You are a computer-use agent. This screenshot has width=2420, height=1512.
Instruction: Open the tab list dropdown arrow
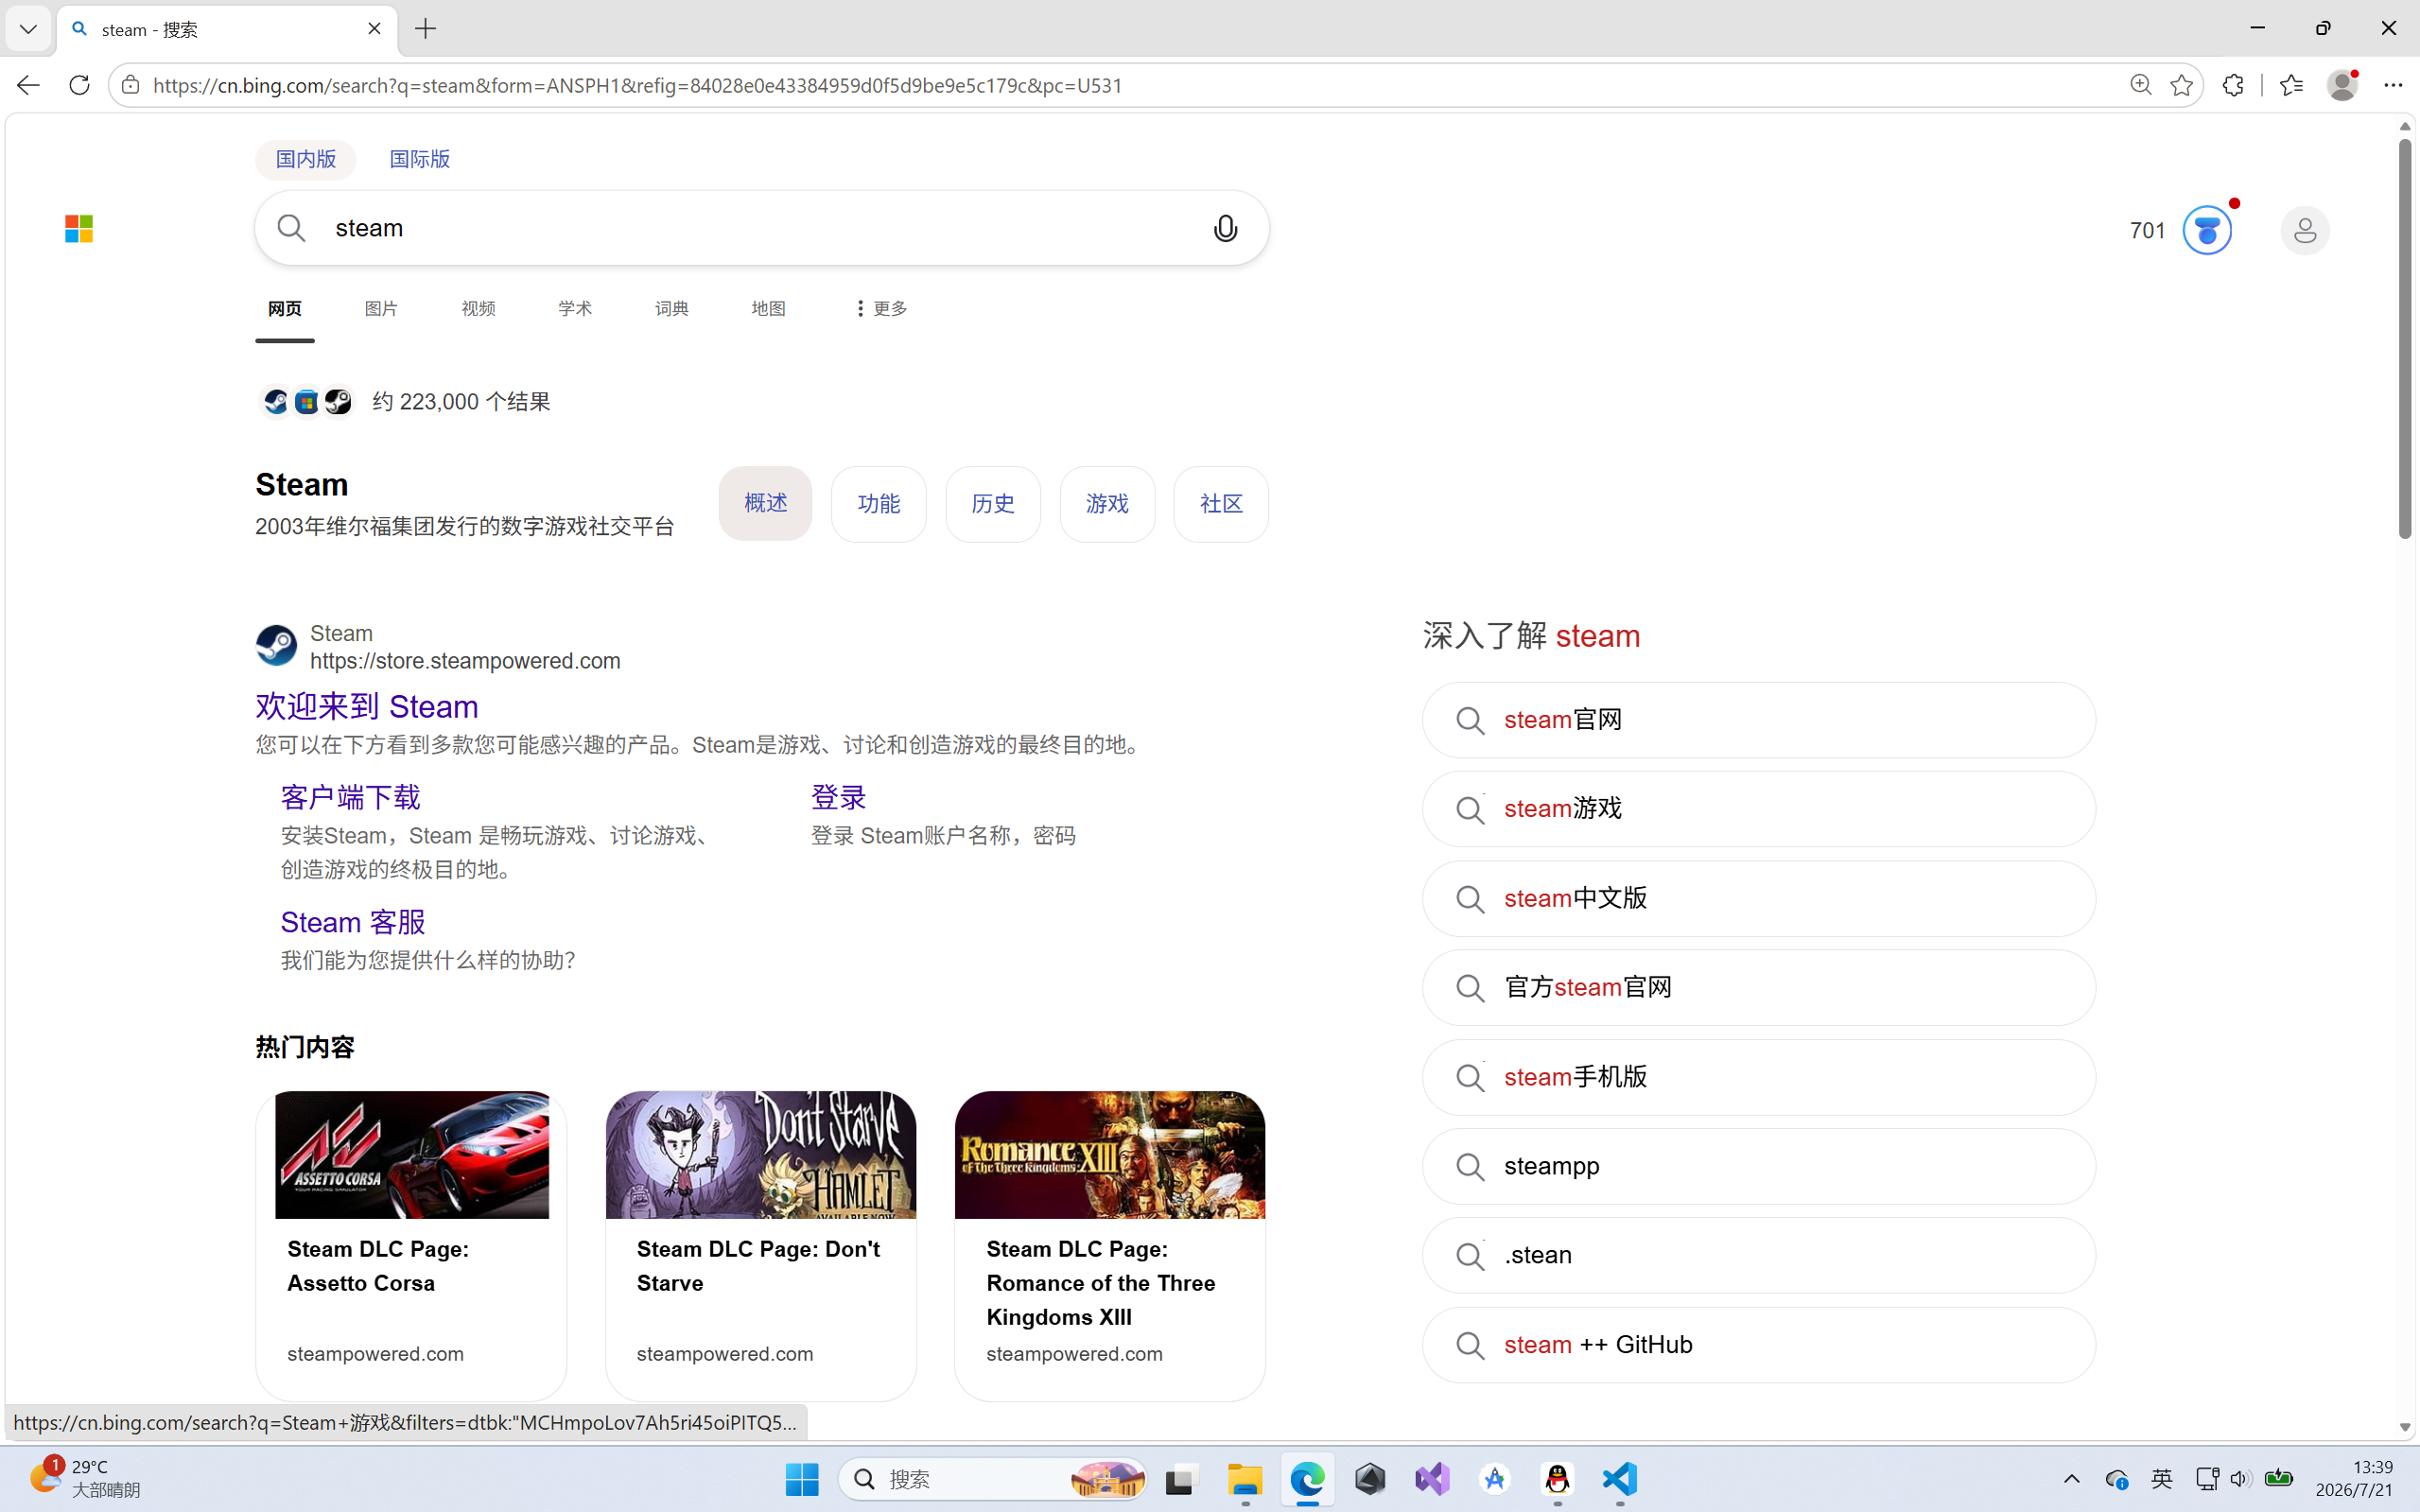pyautogui.click(x=28, y=29)
